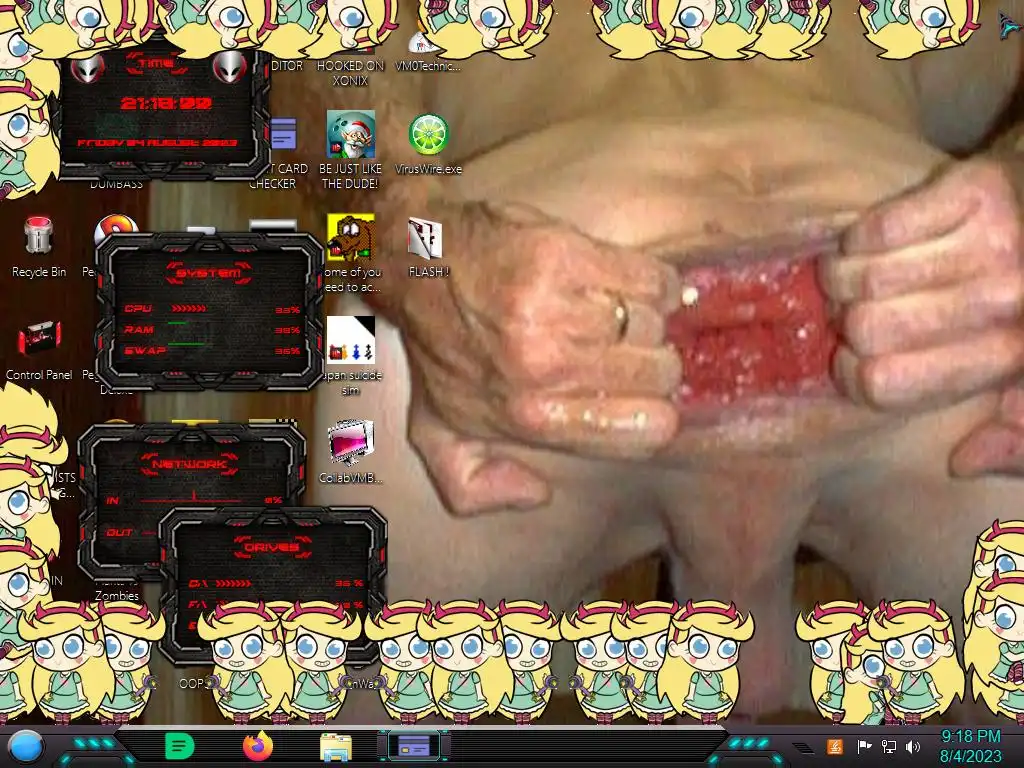The height and width of the screenshot is (768, 1024).
Task: Click the red date line in Time gadget
Action: pos(157,142)
